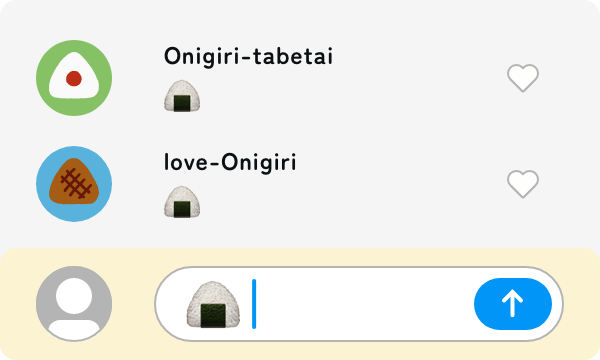Toggle the heart on love-Onigiri's comment

pyautogui.click(x=523, y=184)
